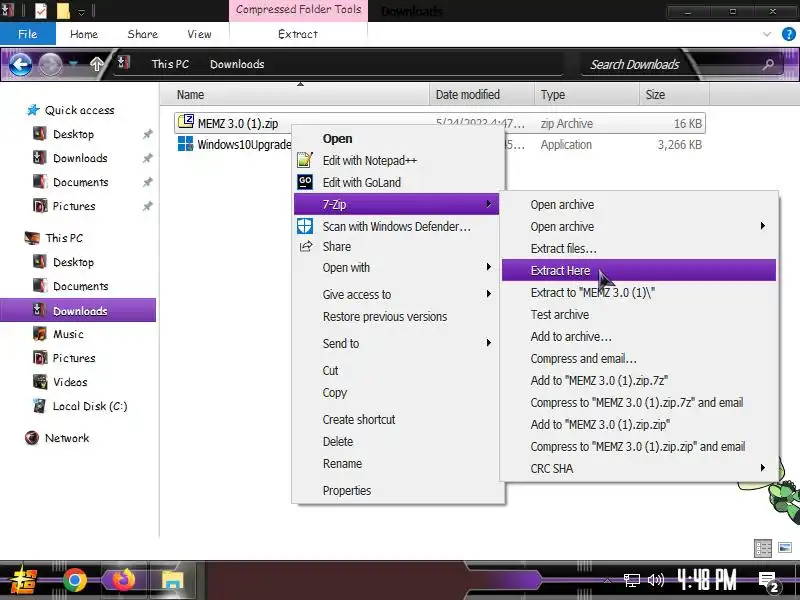The height and width of the screenshot is (600, 800).
Task: Switch to large icons view layout
Action: [785, 548]
